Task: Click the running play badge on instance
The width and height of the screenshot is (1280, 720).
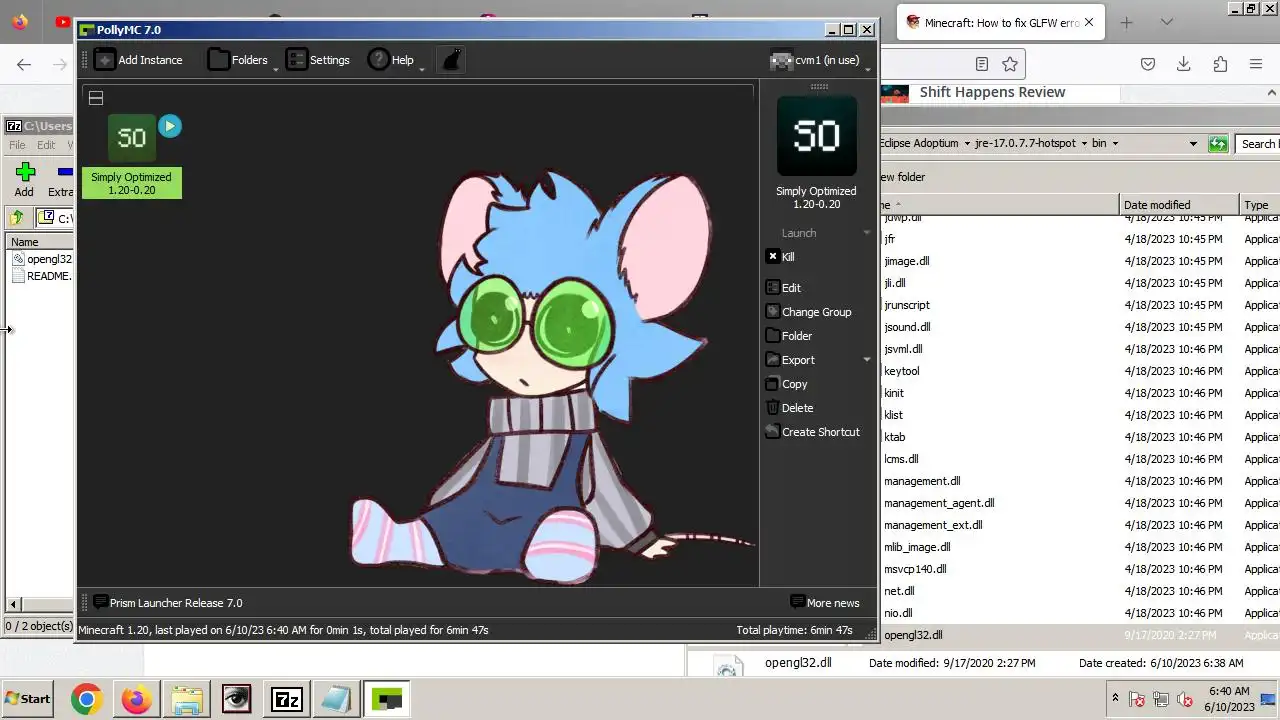Action: (x=170, y=126)
